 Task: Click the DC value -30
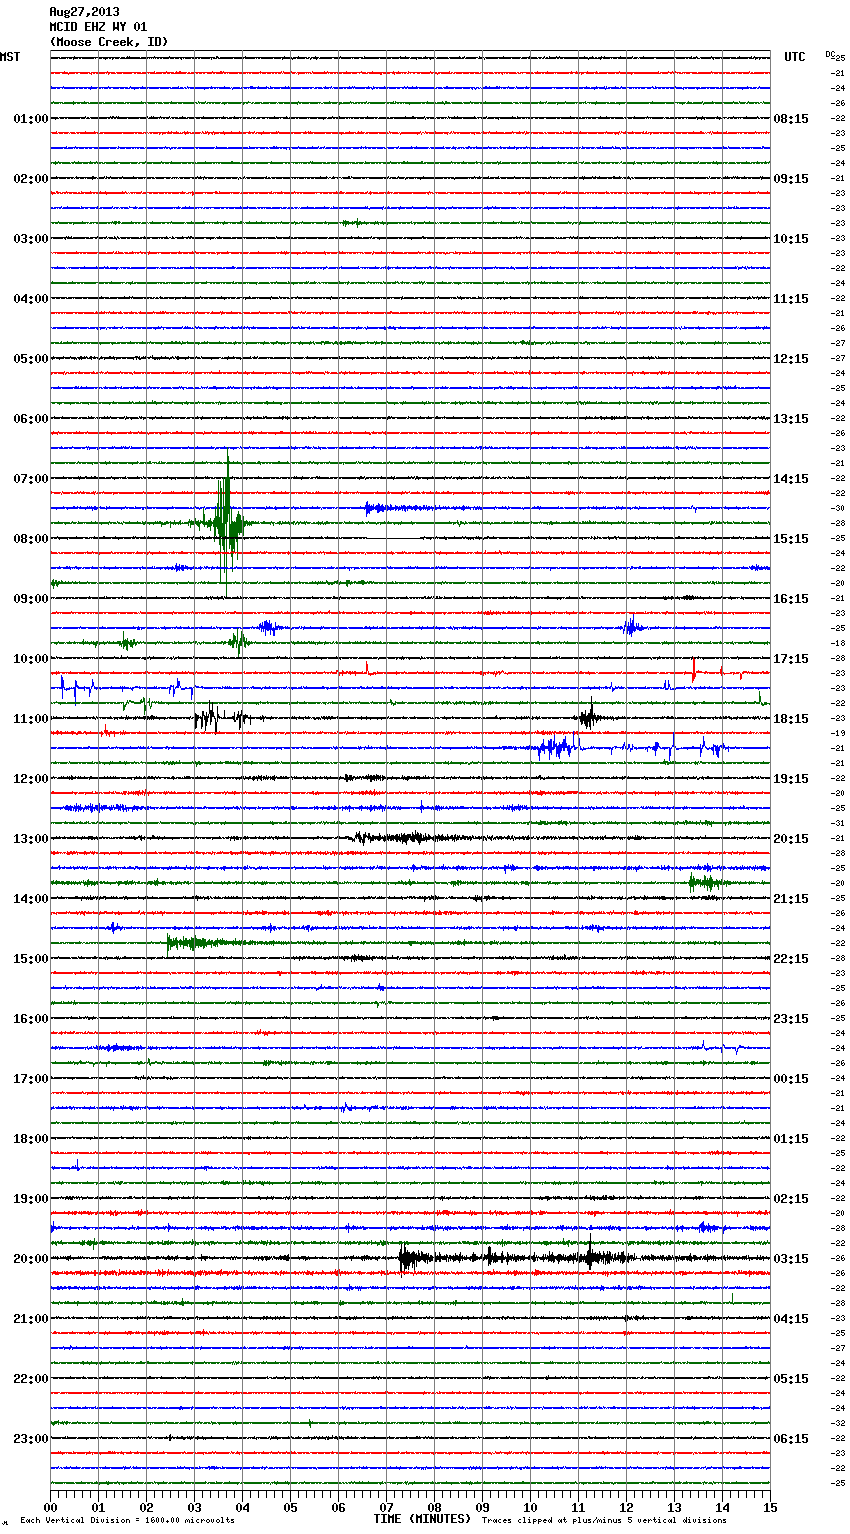point(839,508)
